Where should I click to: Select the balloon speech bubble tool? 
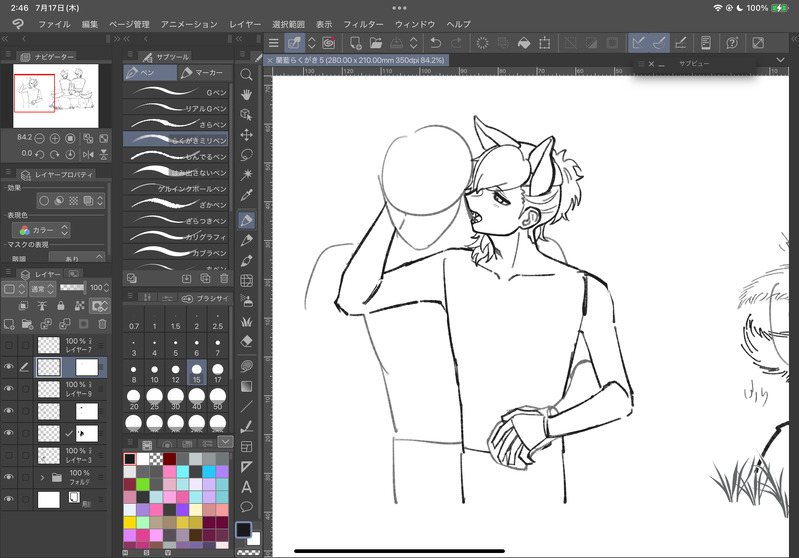246,507
